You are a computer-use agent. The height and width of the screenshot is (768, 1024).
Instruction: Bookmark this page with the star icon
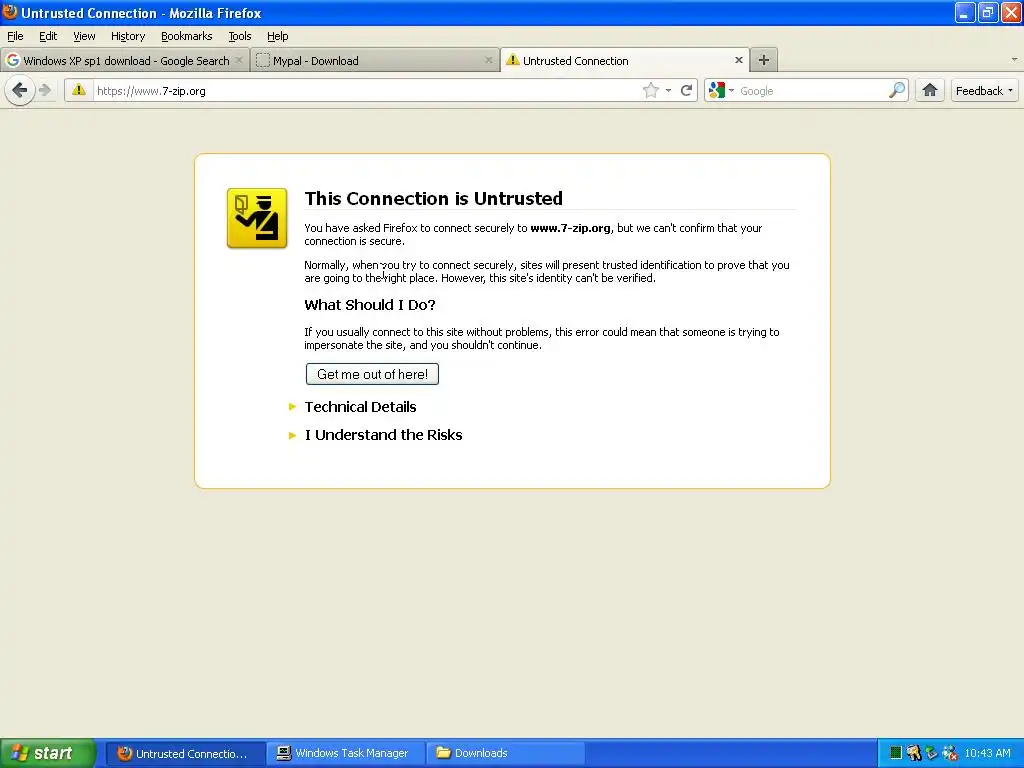click(650, 90)
